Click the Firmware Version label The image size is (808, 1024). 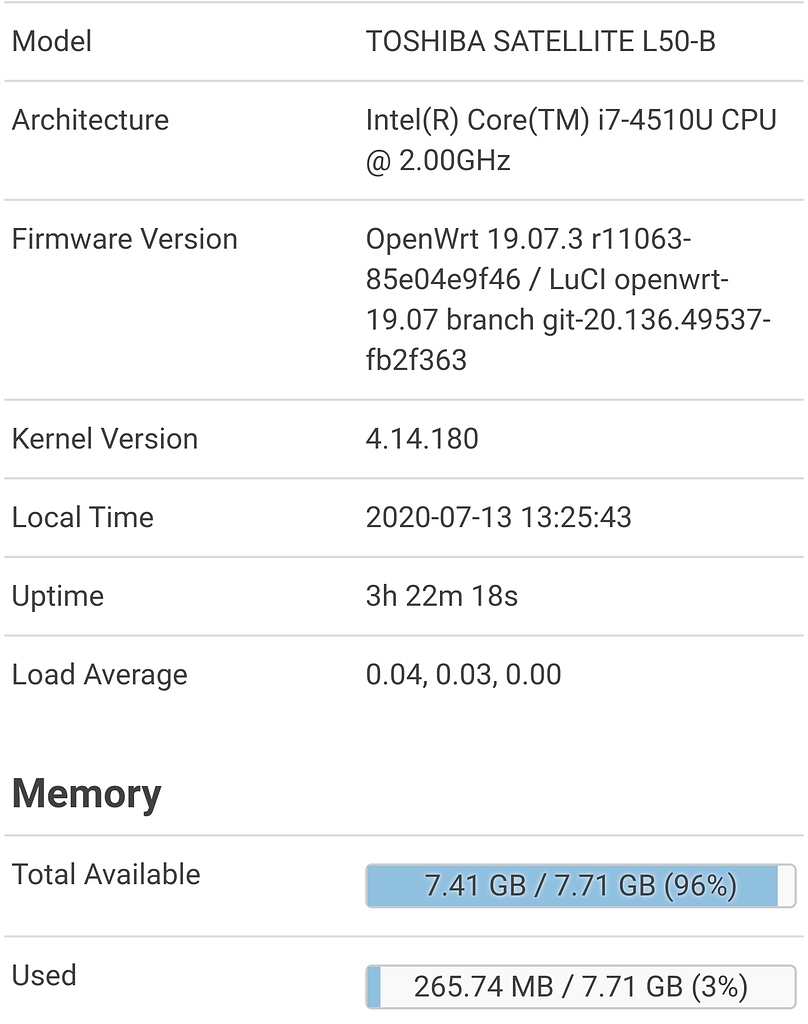(124, 239)
